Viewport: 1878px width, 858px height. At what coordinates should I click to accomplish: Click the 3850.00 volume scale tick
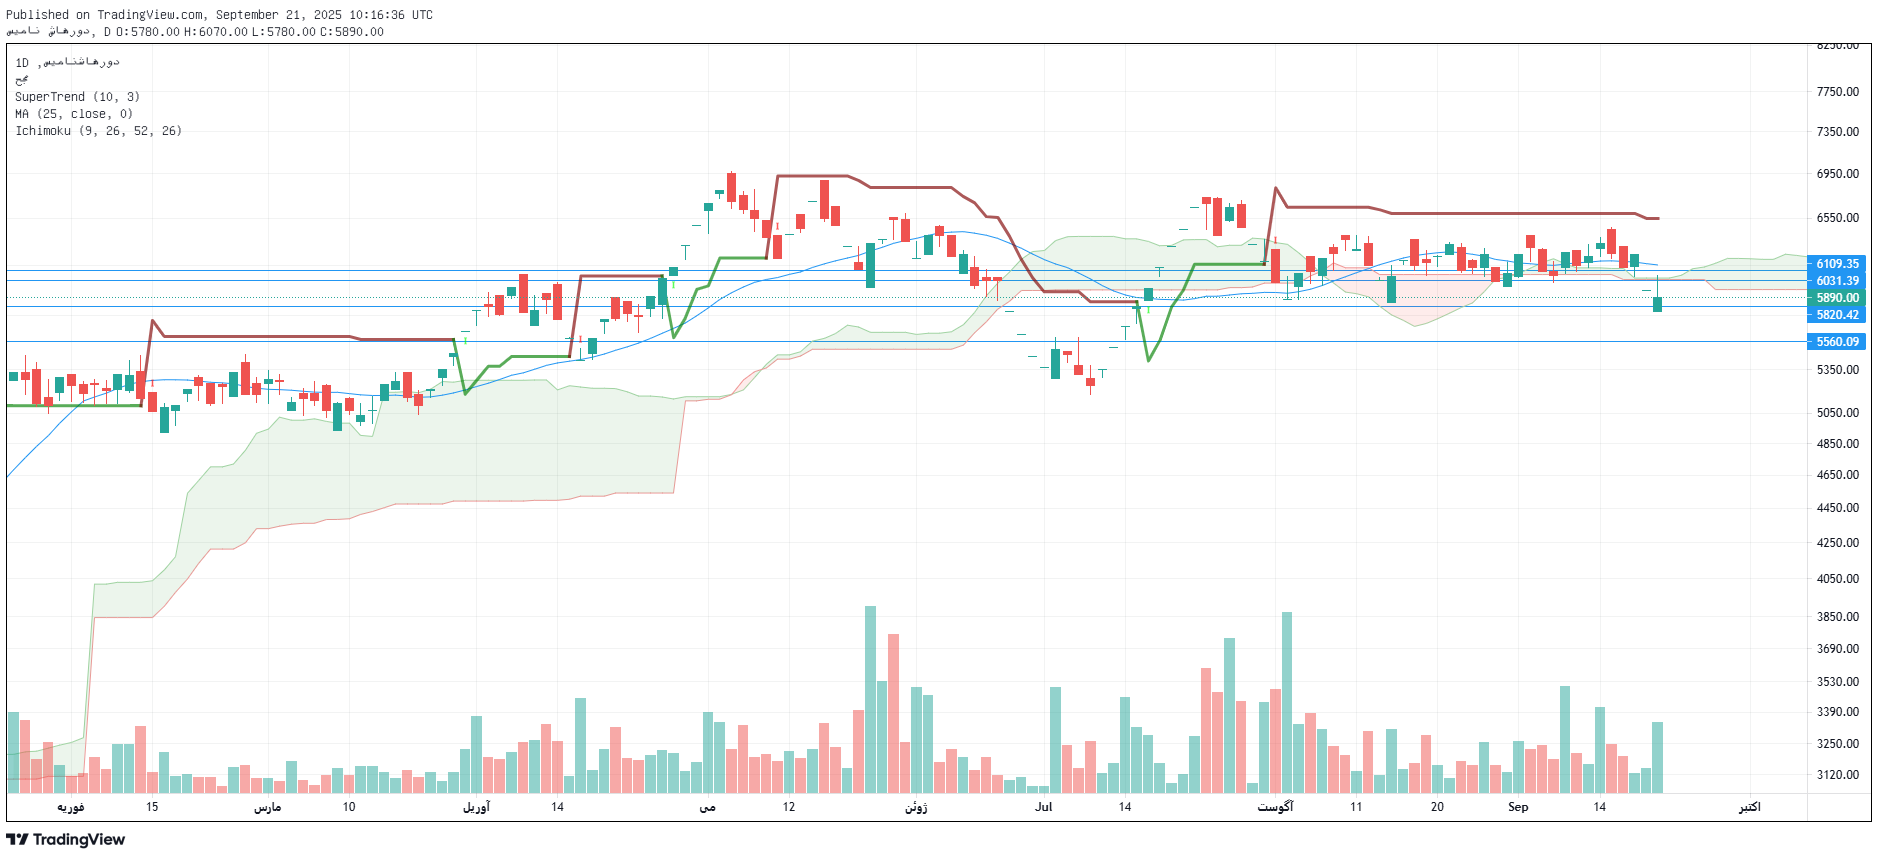coord(1837,617)
